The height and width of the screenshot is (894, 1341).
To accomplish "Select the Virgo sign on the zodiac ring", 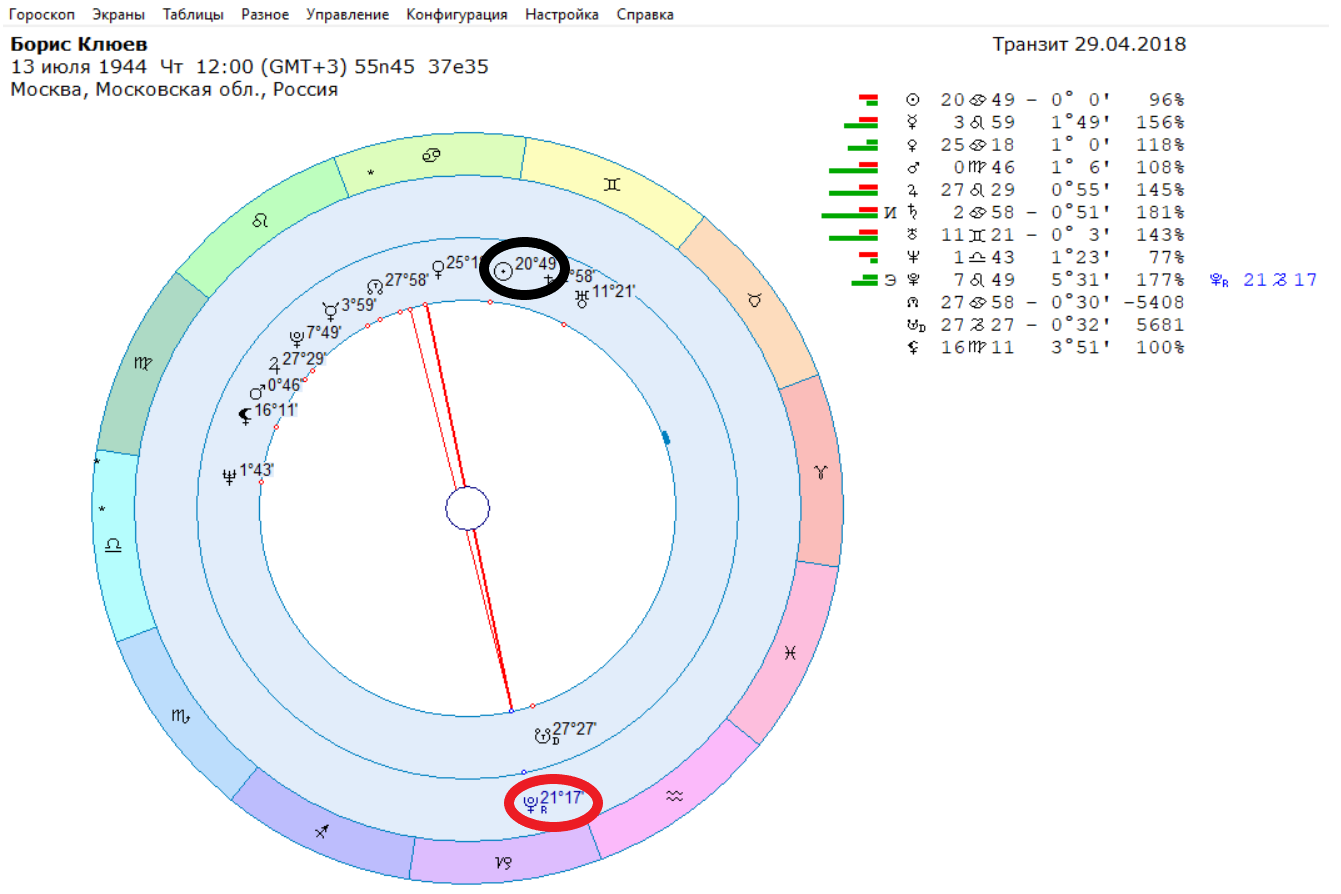I will 144,363.
